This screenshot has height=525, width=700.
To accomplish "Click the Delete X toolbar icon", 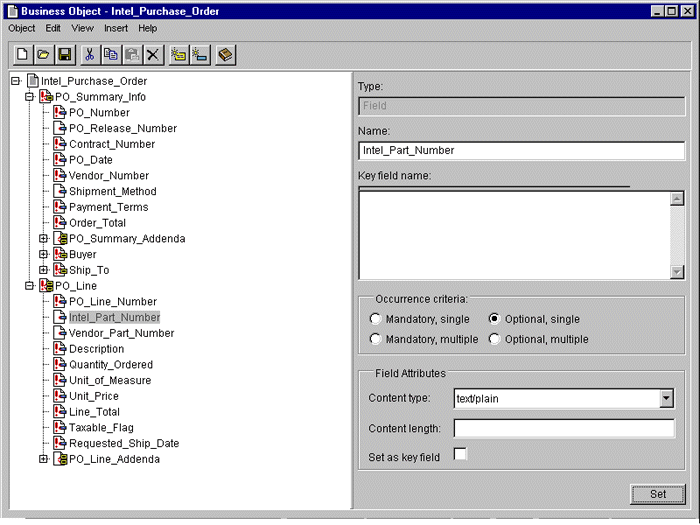I will pyautogui.click(x=153, y=55).
